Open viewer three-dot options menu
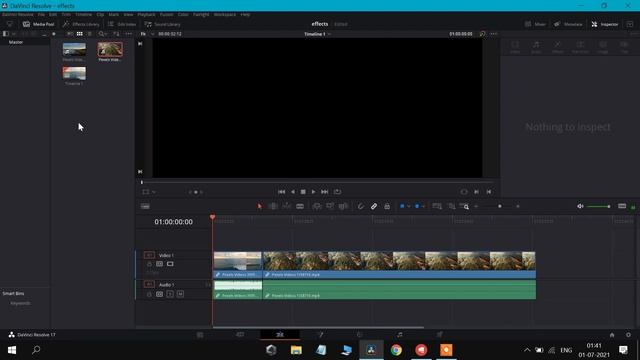 tap(494, 34)
